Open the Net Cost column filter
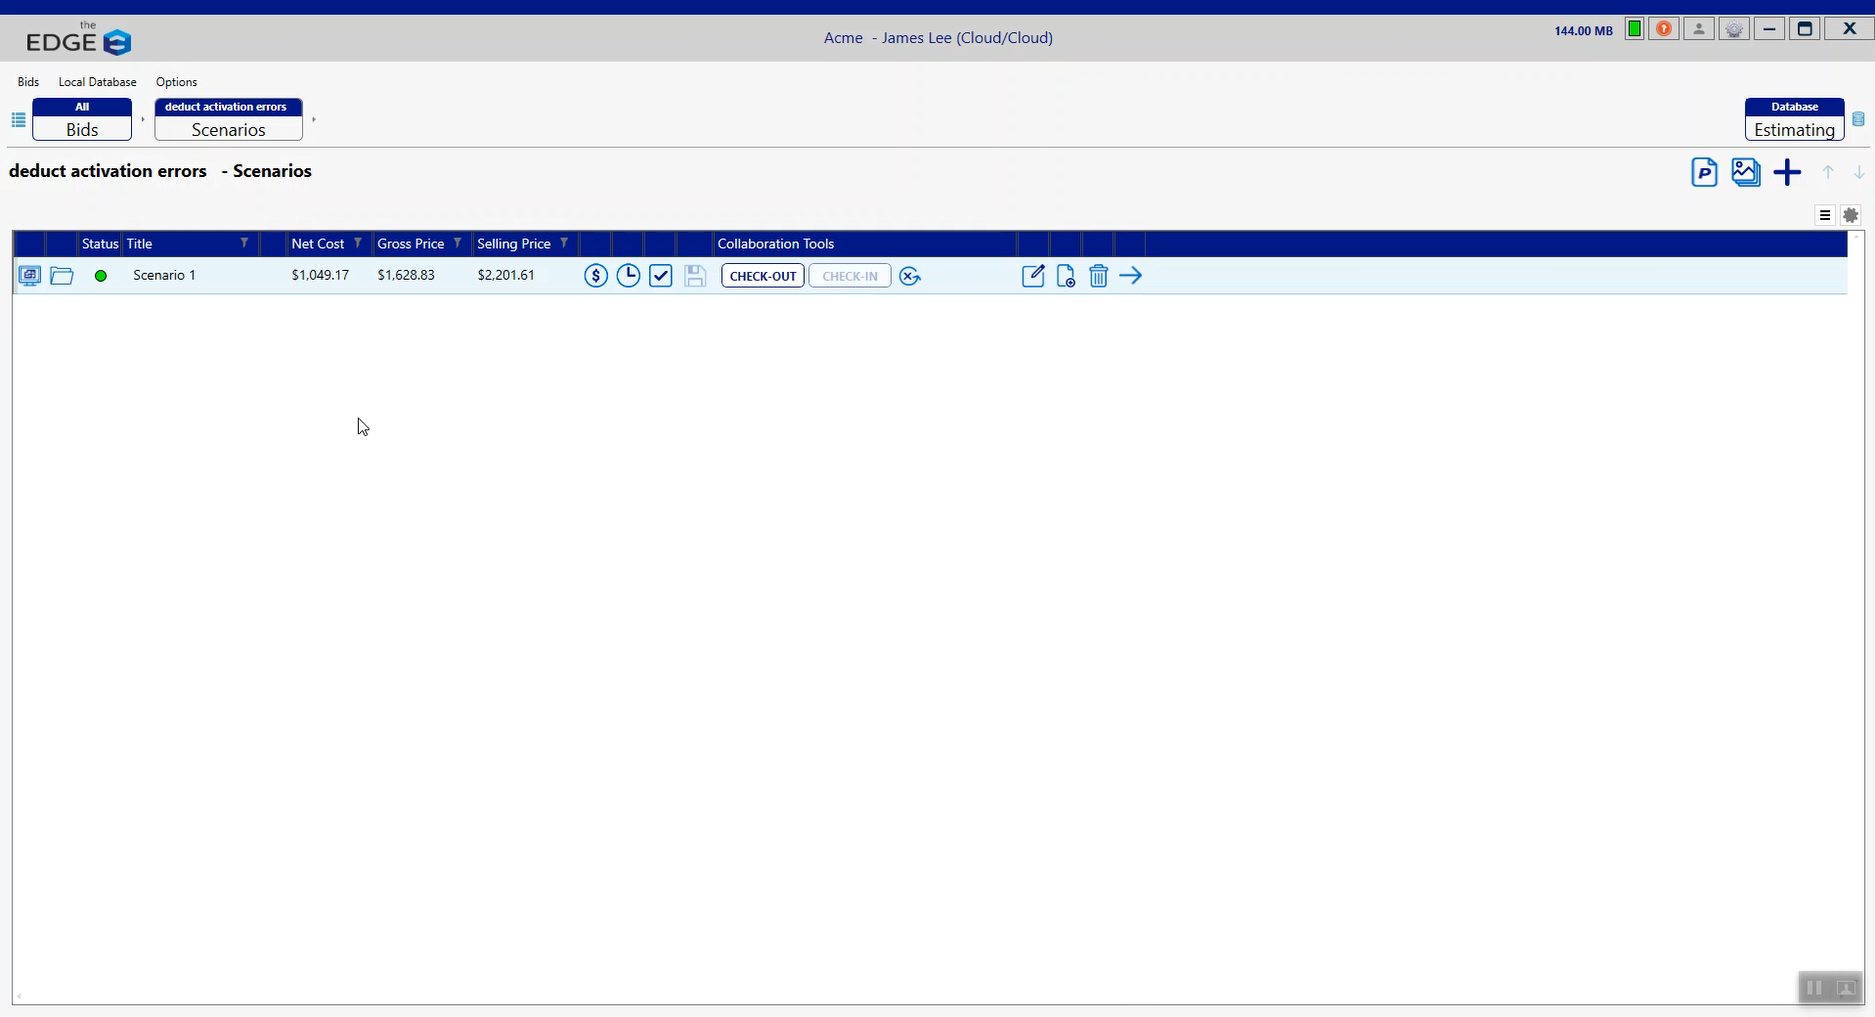This screenshot has width=1875, height=1017. tap(358, 243)
